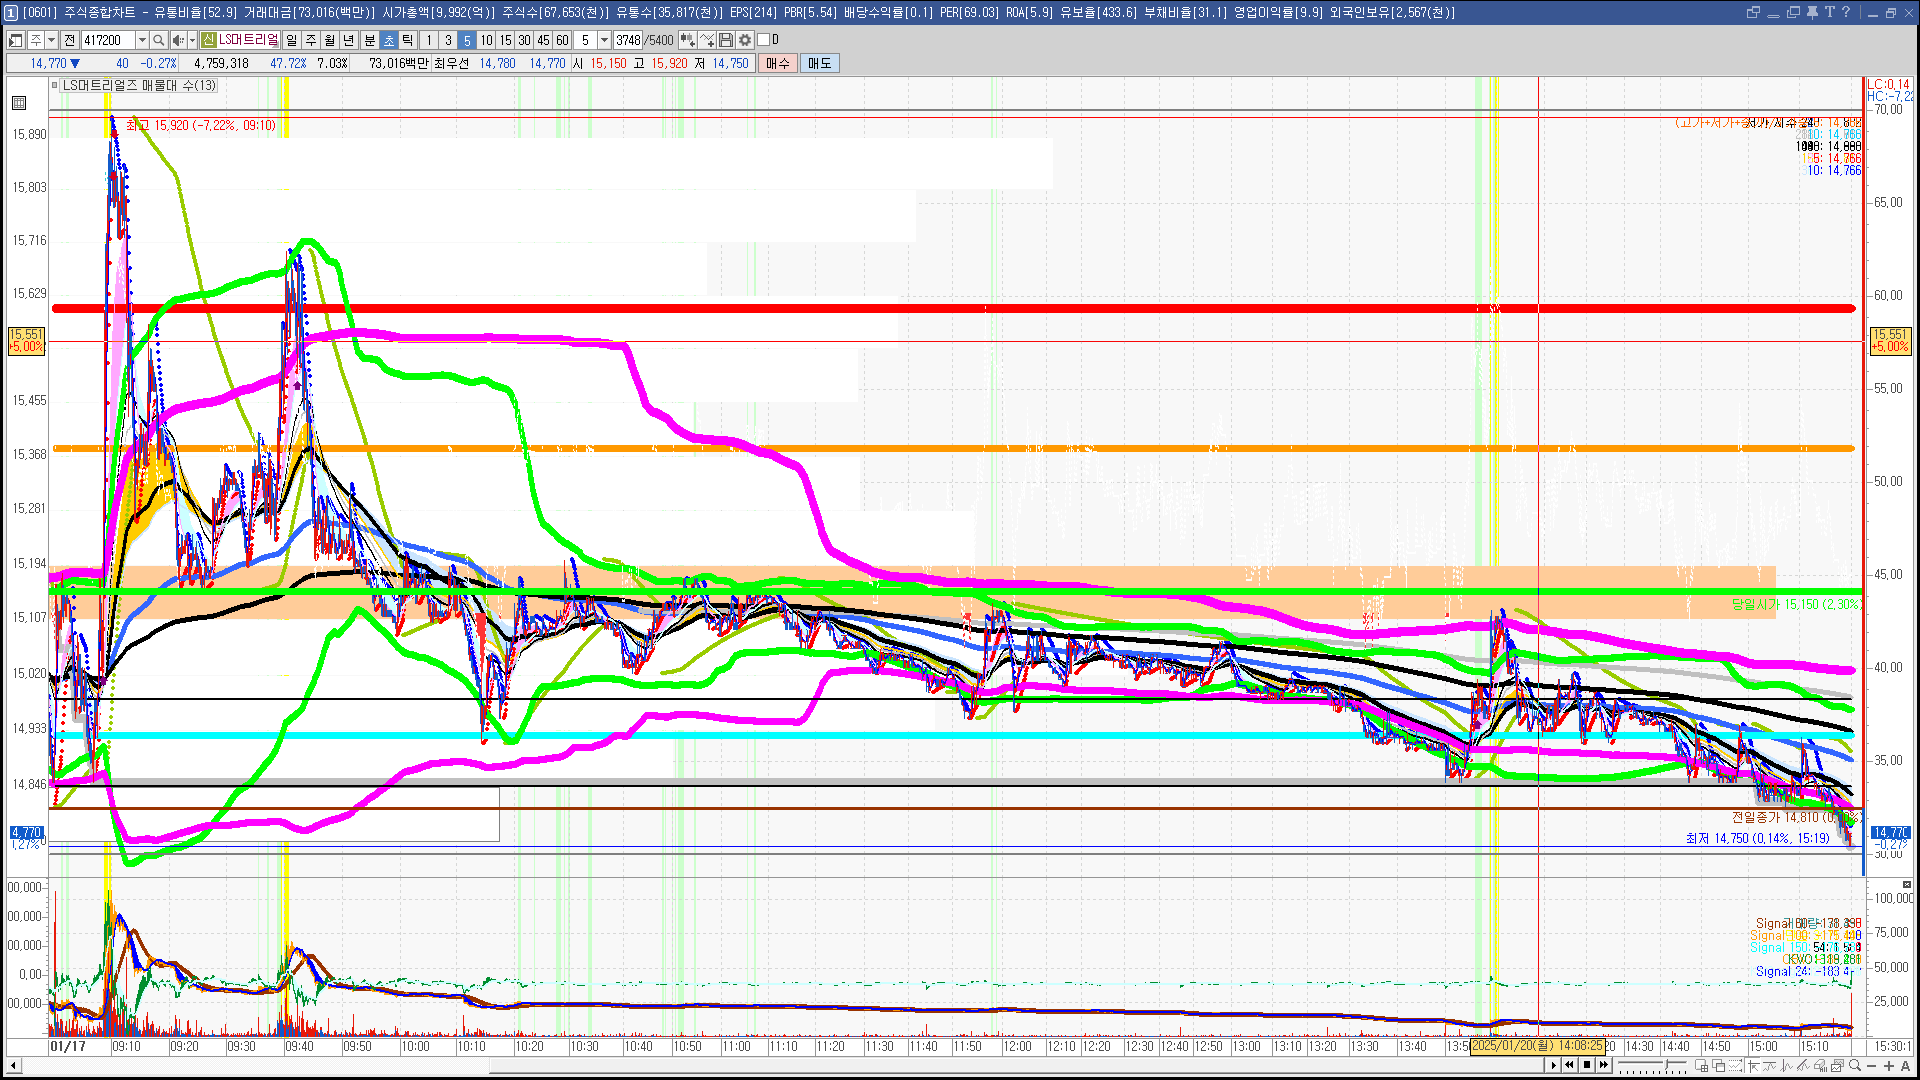This screenshot has height=1080, width=1920.
Task: Click the 매도 sell button
Action: [x=819, y=63]
